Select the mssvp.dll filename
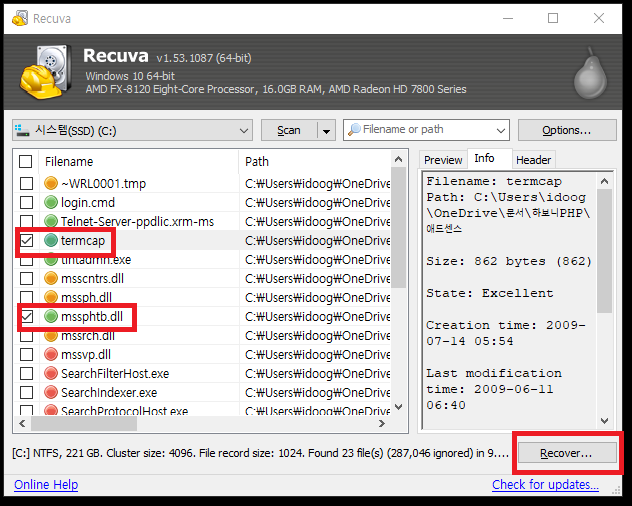This screenshot has height=506, width=632. point(86,355)
